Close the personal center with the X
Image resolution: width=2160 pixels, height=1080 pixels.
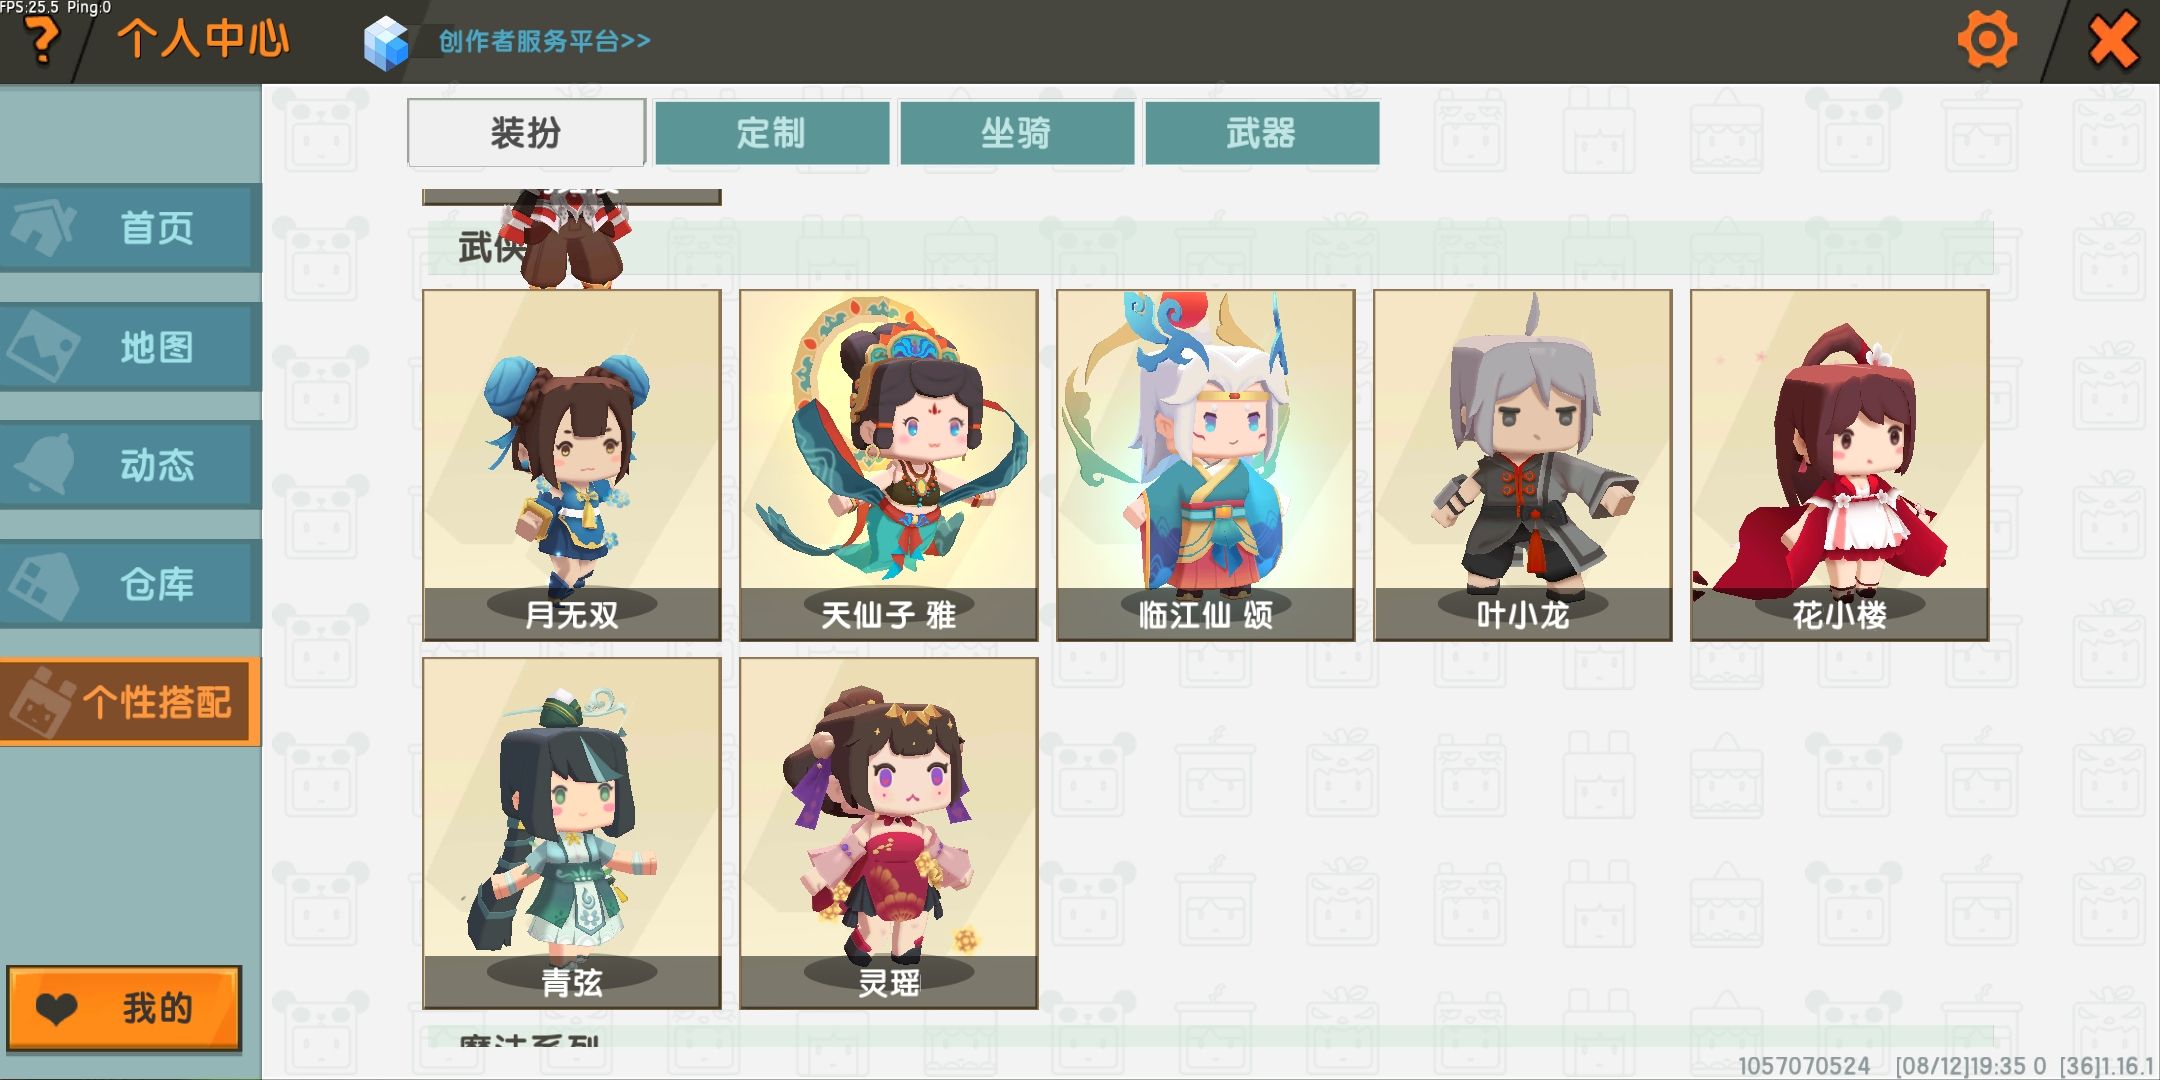point(2113,41)
